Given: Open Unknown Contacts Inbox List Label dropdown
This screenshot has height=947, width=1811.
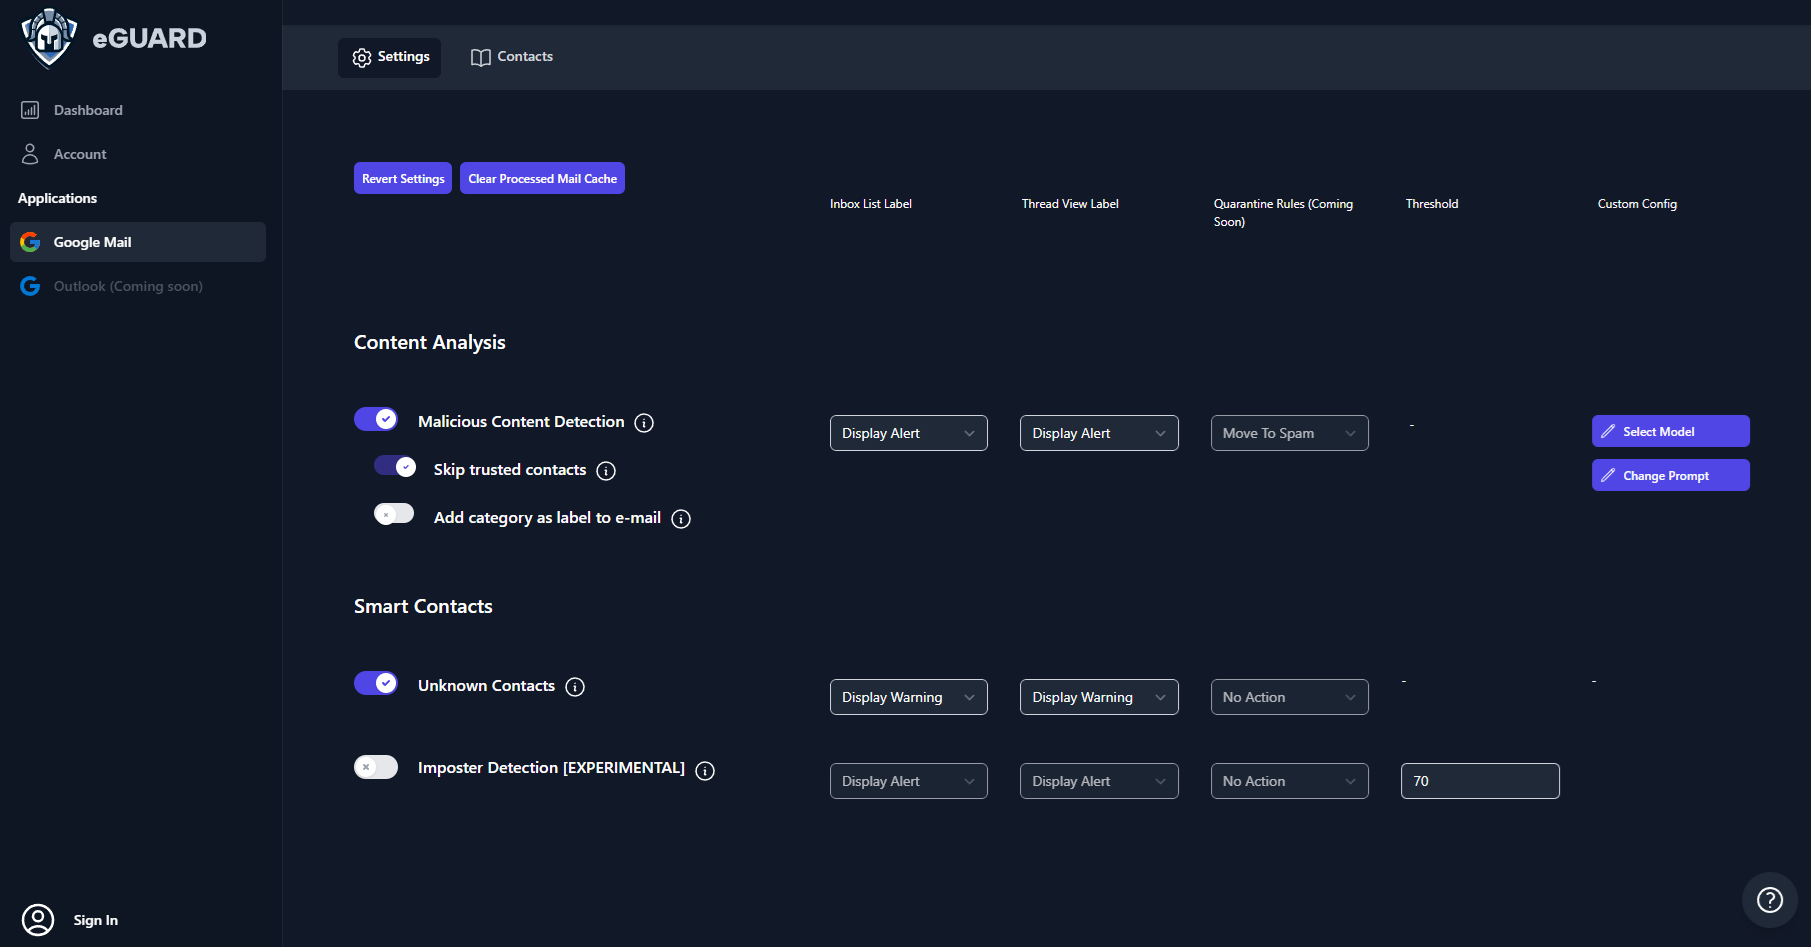Looking at the screenshot, I should pos(909,697).
